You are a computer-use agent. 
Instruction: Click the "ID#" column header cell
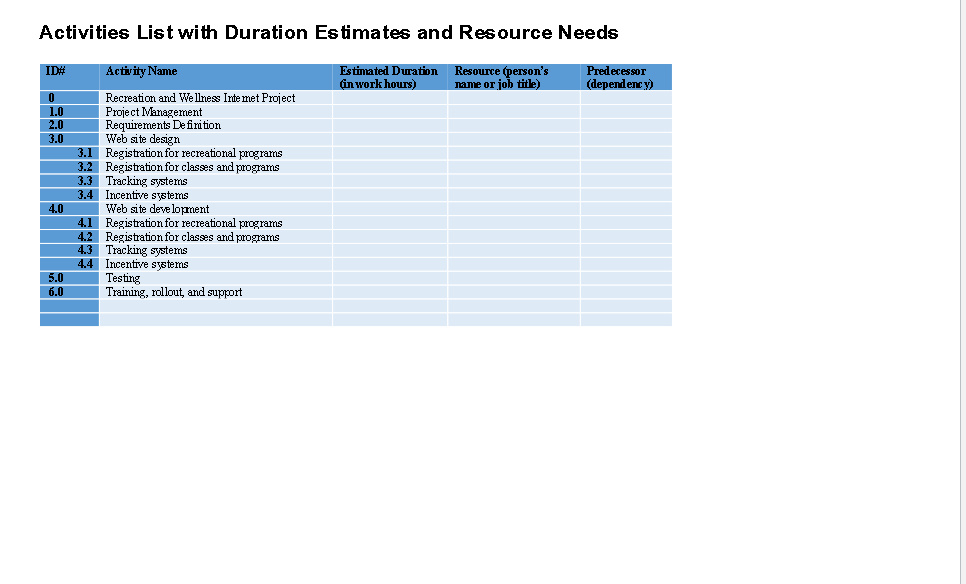(55, 71)
